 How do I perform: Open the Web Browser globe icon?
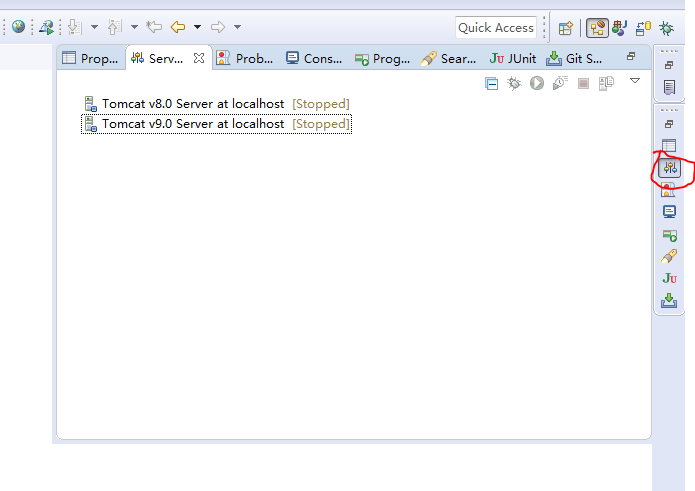click(x=19, y=27)
